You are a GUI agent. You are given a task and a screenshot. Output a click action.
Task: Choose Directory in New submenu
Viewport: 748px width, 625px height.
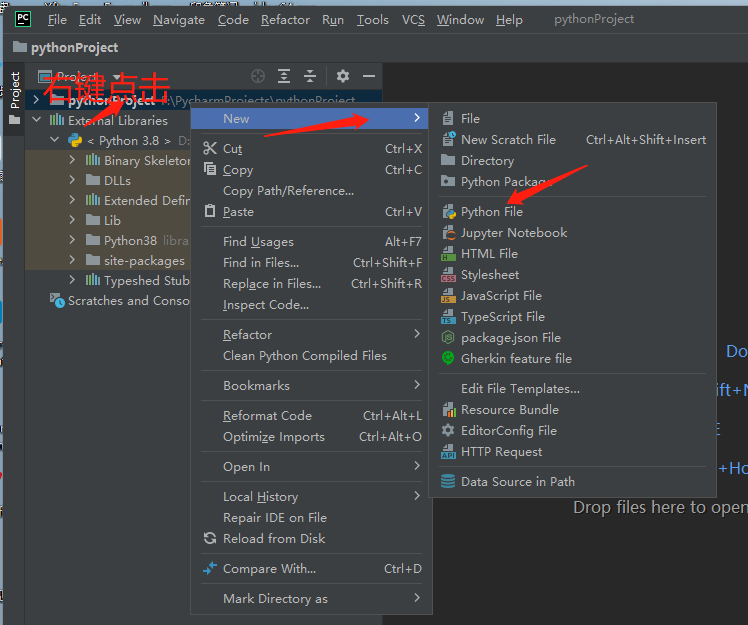pyautogui.click(x=572, y=161)
